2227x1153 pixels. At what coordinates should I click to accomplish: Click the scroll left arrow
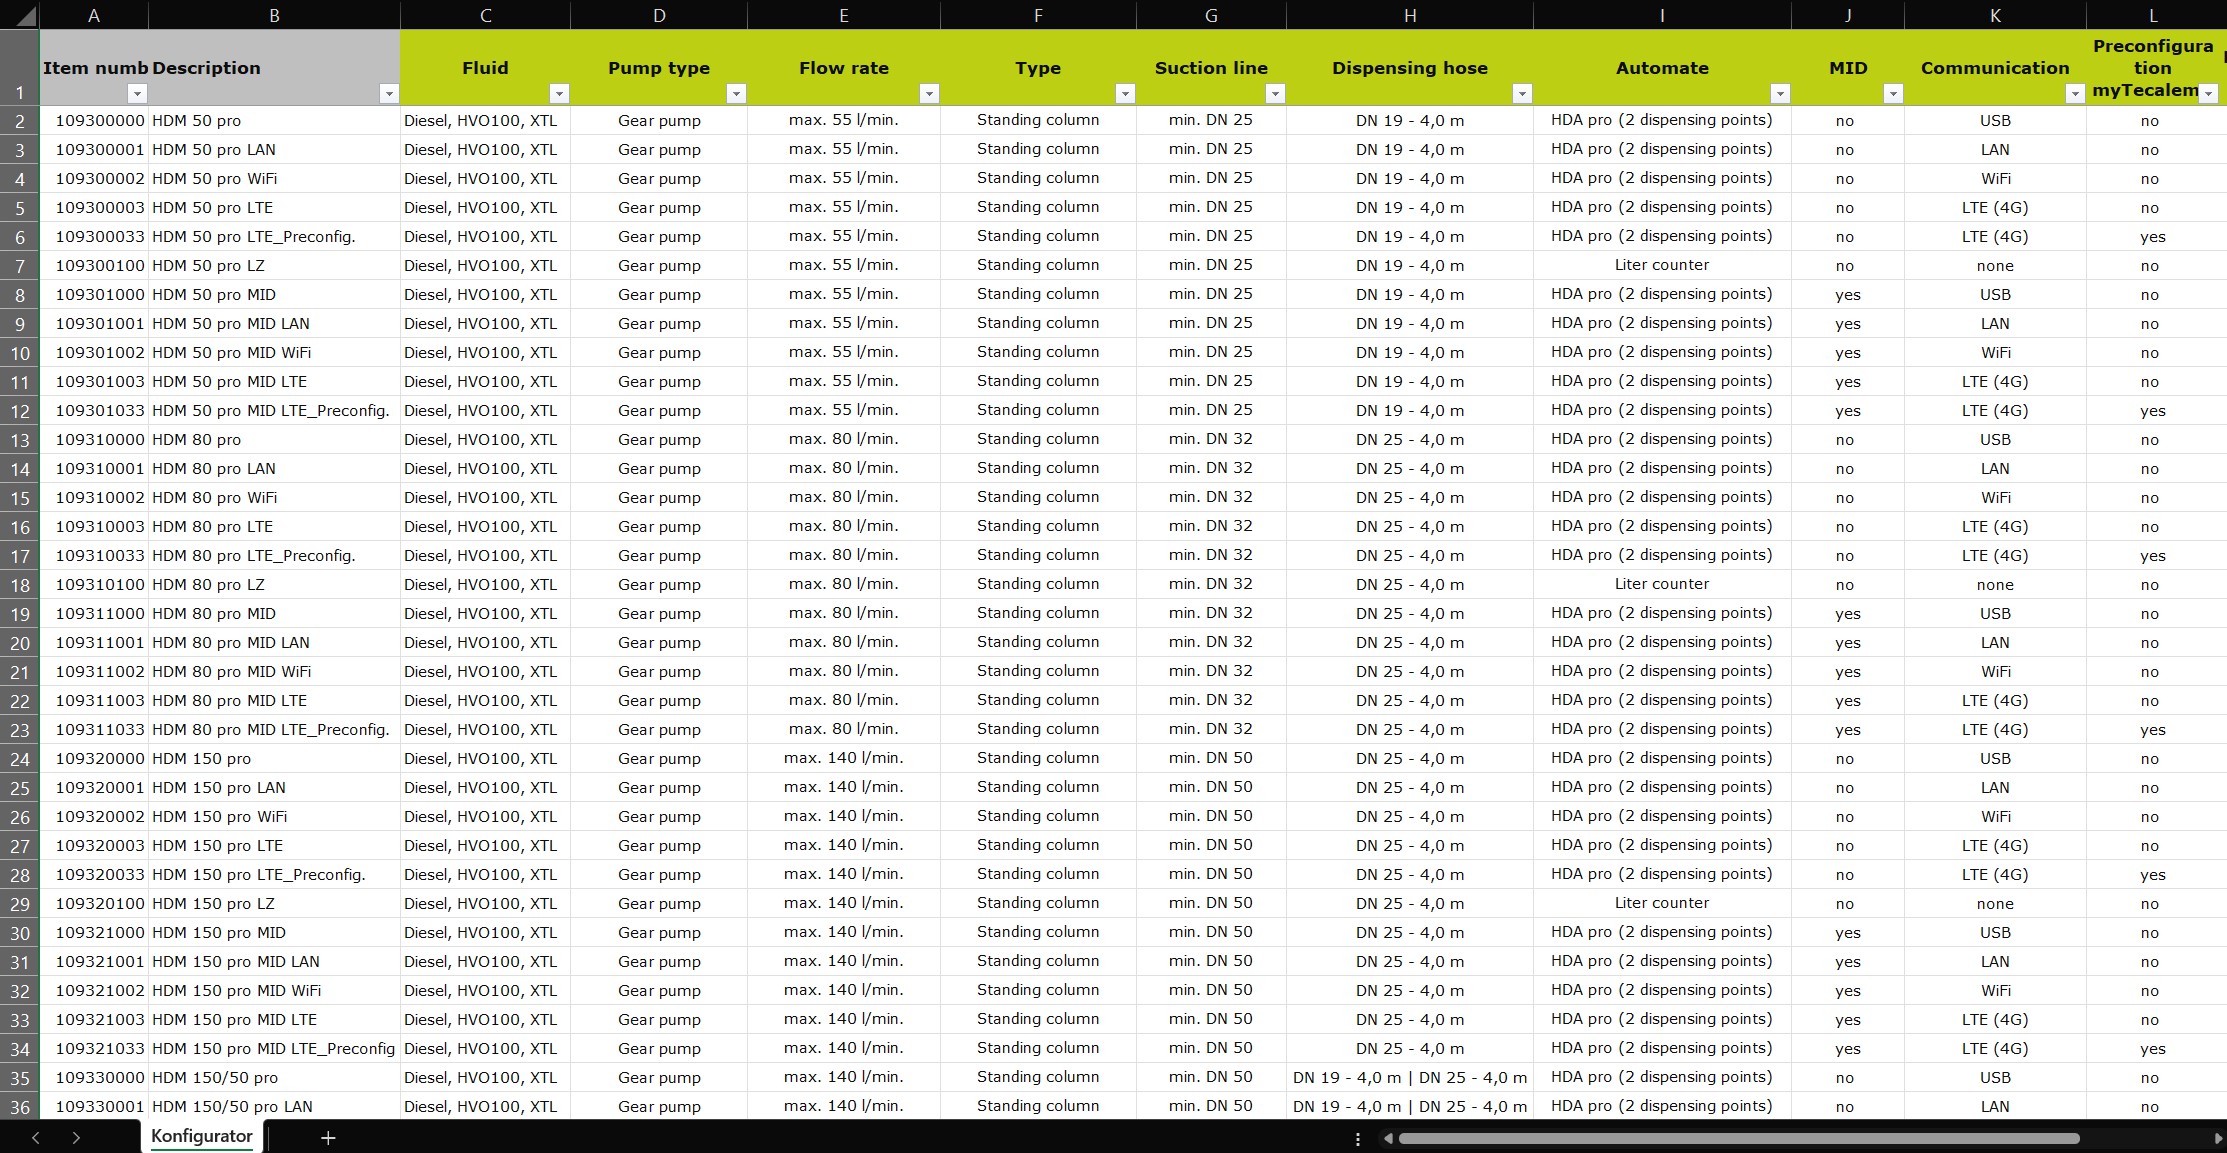tap(1388, 1138)
